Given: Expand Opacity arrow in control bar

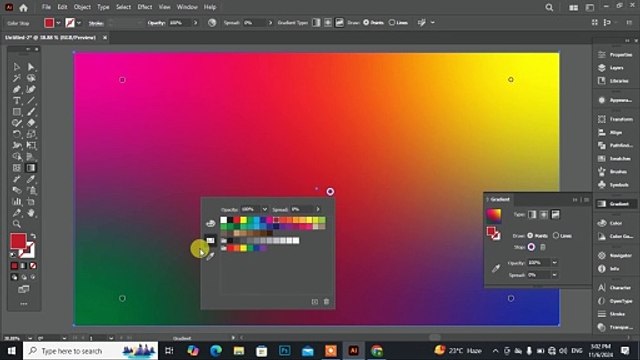Looking at the screenshot, I should coord(196,23).
